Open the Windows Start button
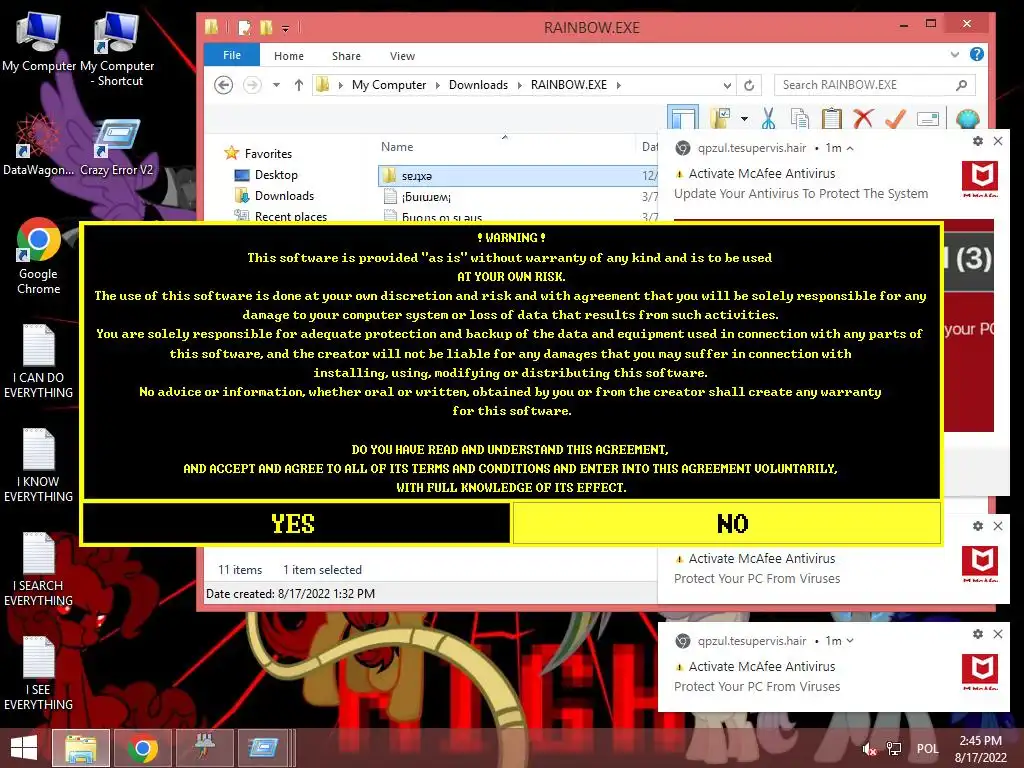The width and height of the screenshot is (1024, 768). pos(24,748)
